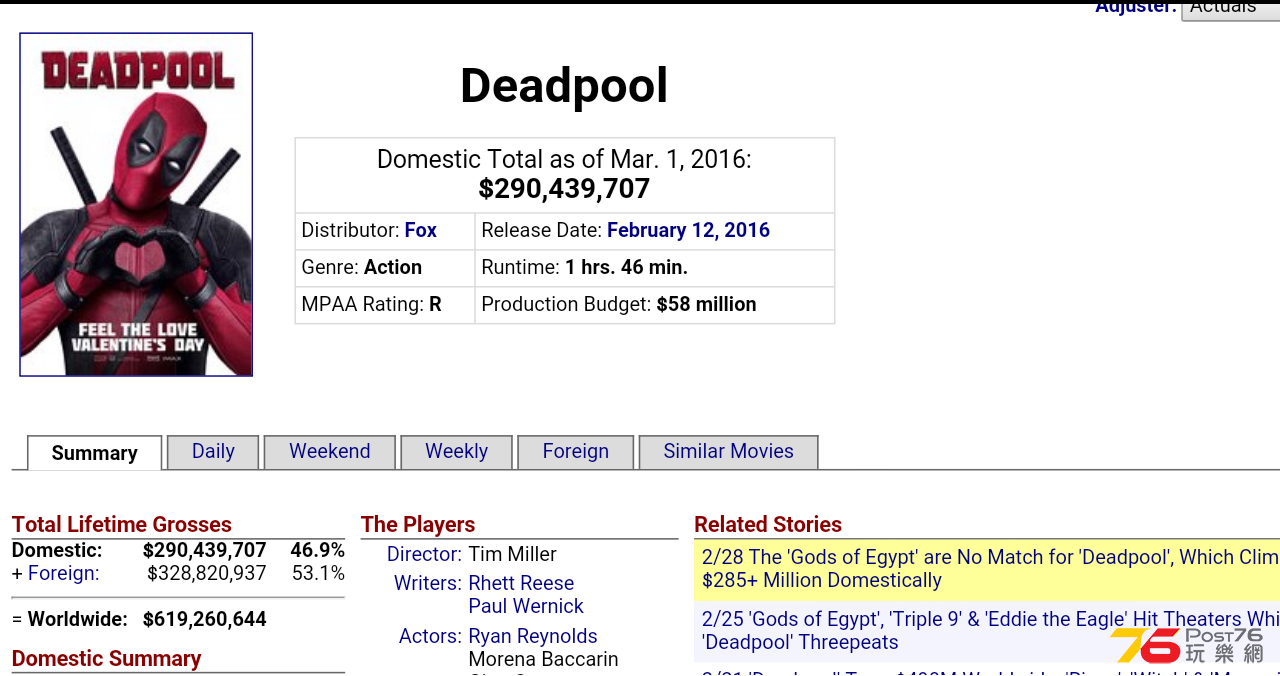Screen dimensions: 1280x676
Task: Click the domestic total $290,439,707 heading
Action: [x=564, y=189]
